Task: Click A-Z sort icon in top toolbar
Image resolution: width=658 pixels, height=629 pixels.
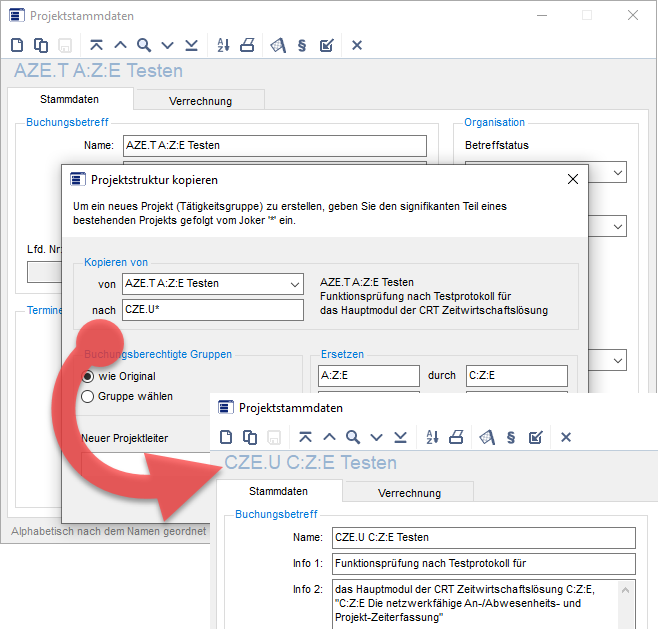Action: [223, 45]
